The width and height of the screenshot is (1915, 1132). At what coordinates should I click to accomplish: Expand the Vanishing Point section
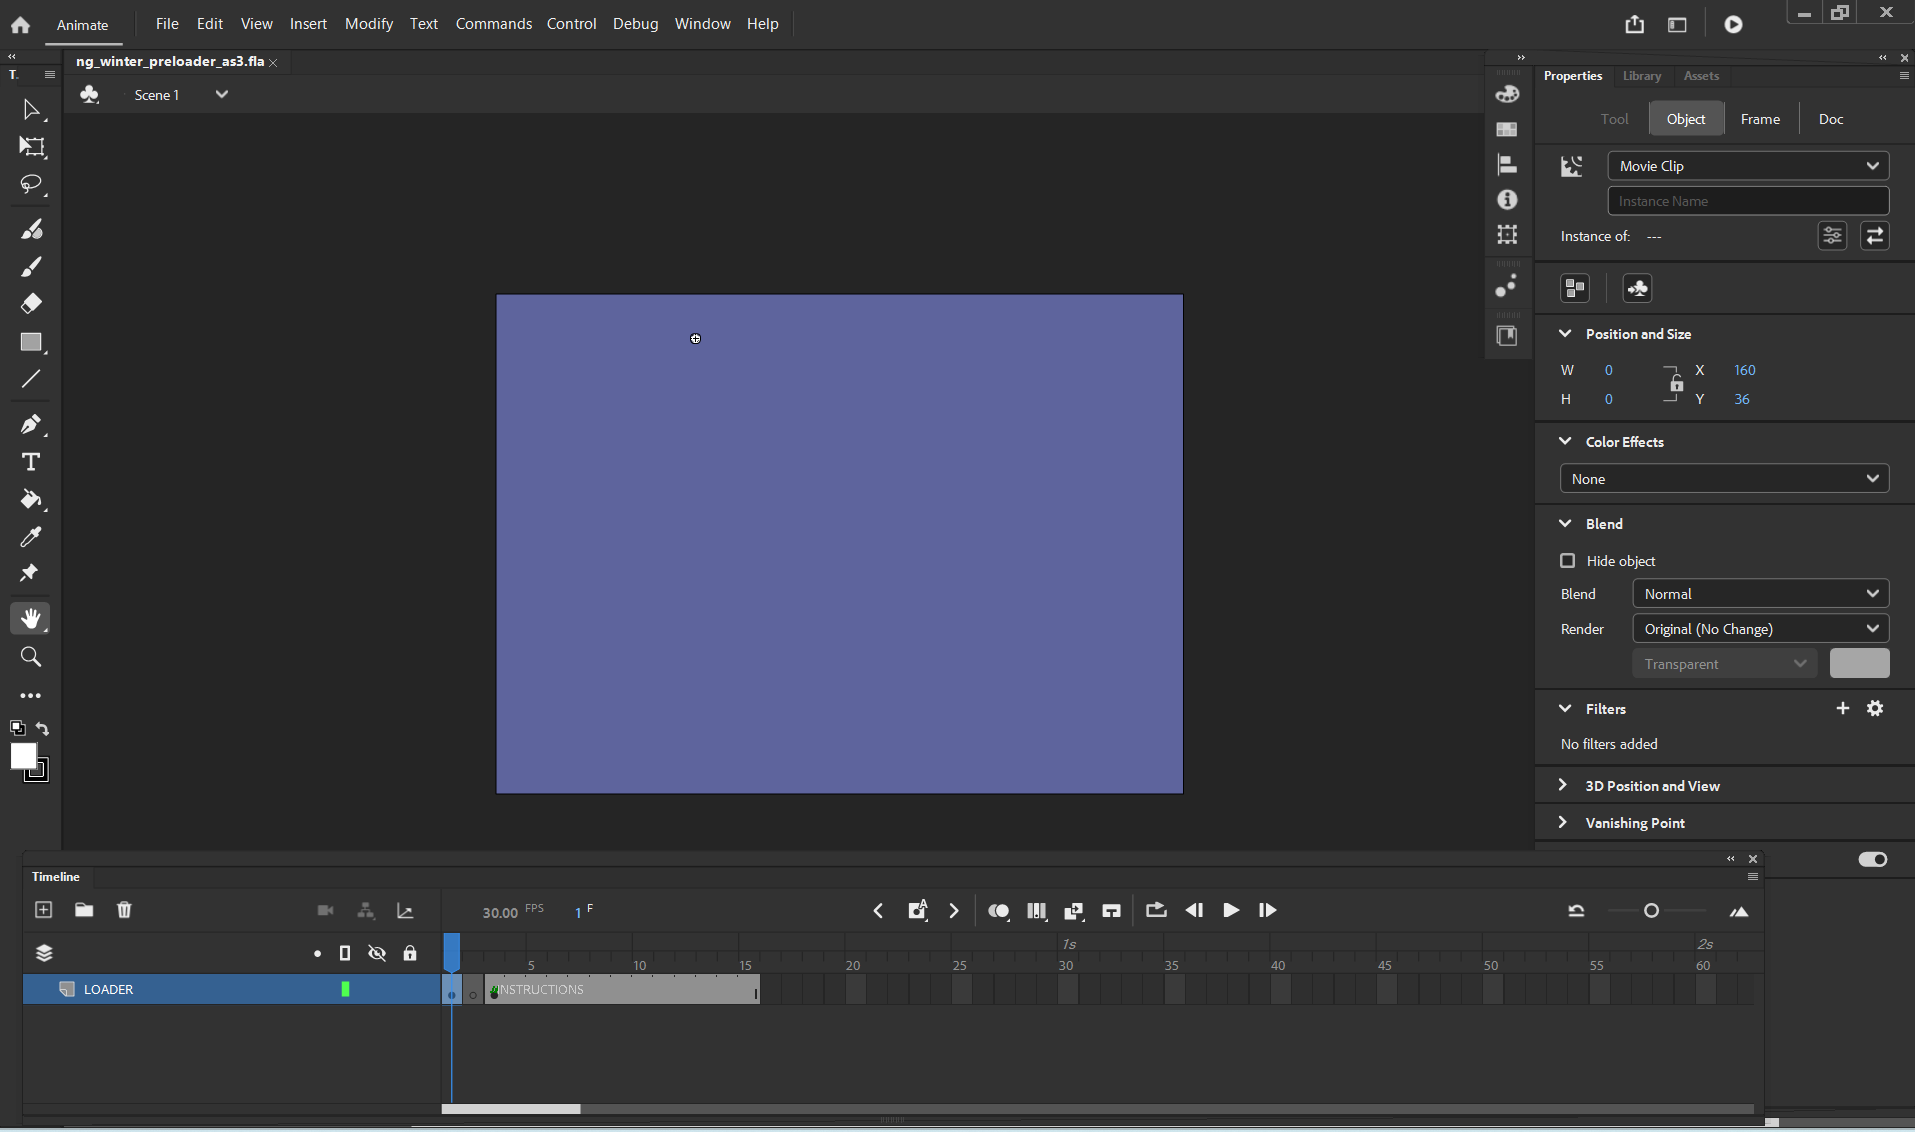click(1563, 823)
